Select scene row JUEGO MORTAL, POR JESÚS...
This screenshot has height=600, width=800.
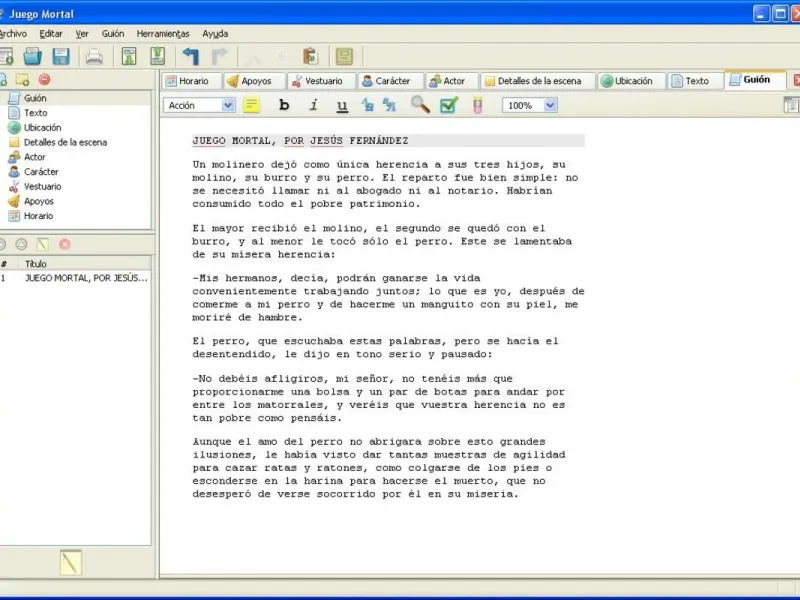coord(76,278)
